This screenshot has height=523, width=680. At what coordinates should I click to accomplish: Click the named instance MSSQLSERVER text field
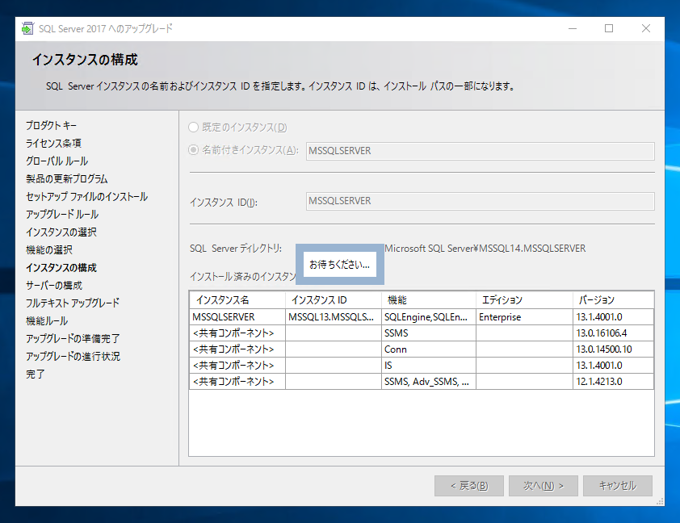point(480,151)
